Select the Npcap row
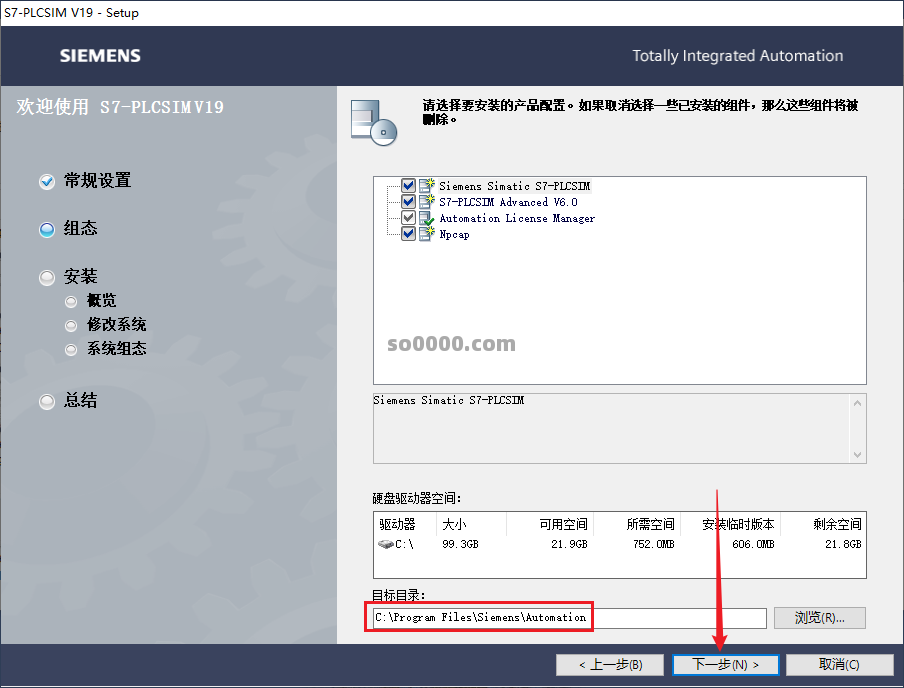Viewport: 904px width, 688px height. pos(454,234)
